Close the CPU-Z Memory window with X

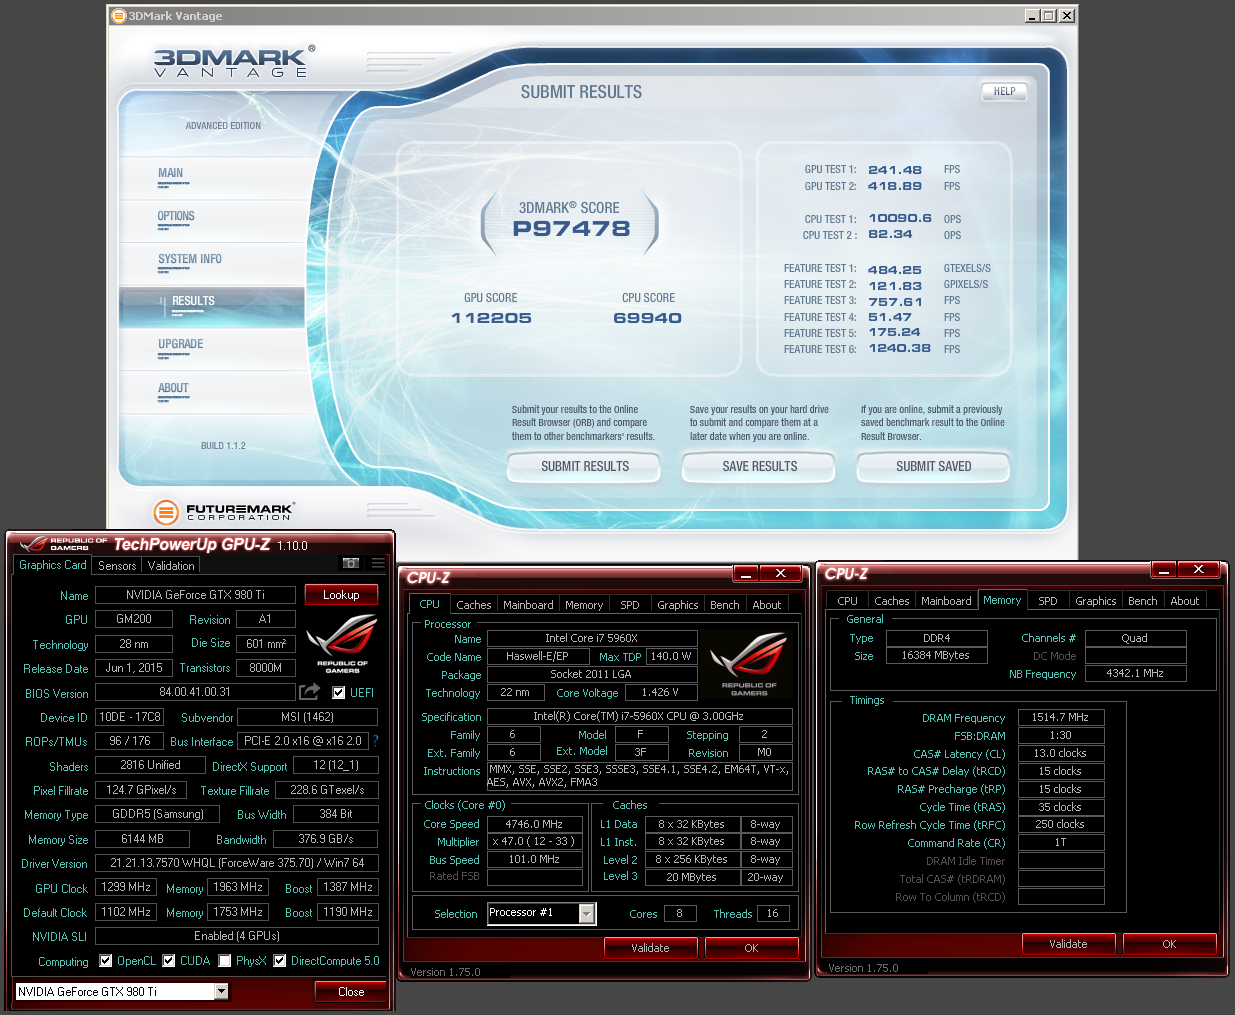coord(1198,569)
